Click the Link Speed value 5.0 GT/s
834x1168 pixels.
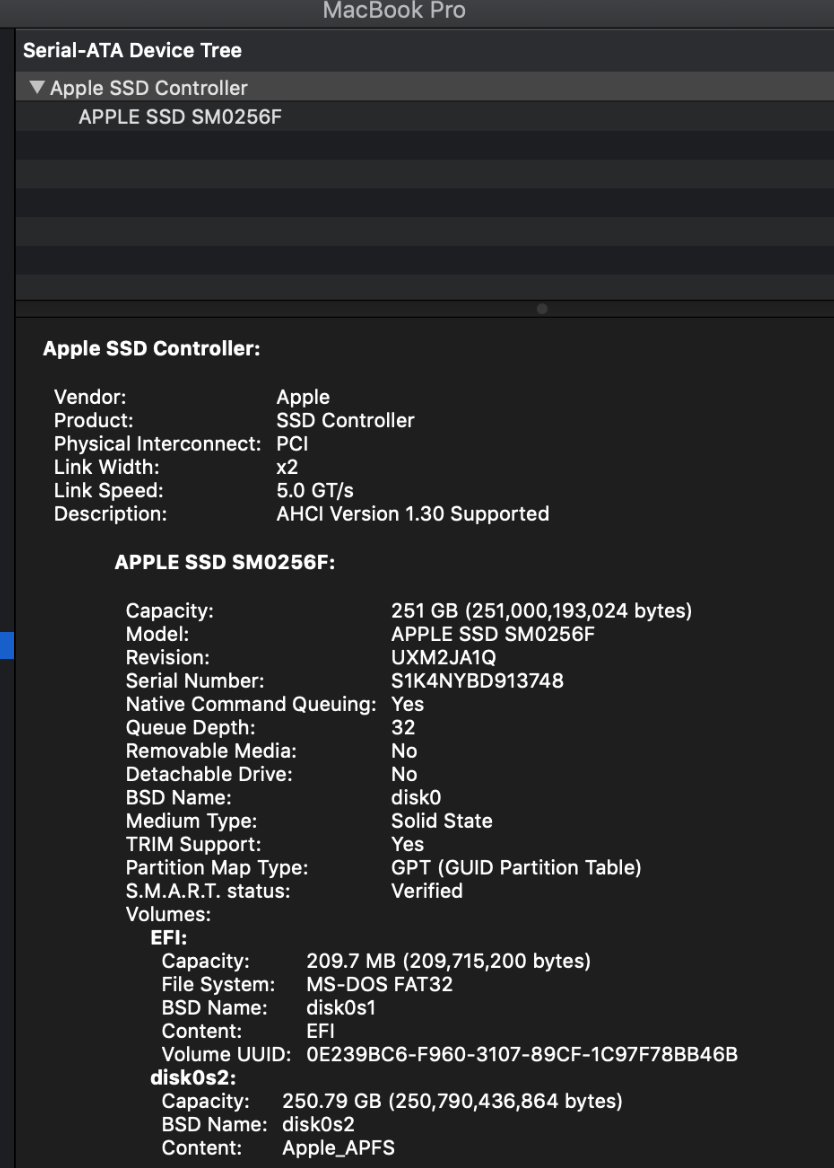pos(315,491)
